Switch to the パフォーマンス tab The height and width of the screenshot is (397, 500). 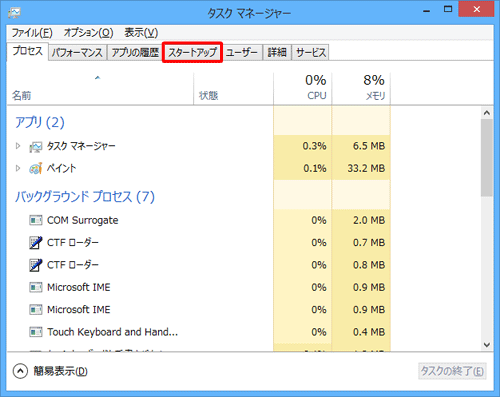(77, 52)
